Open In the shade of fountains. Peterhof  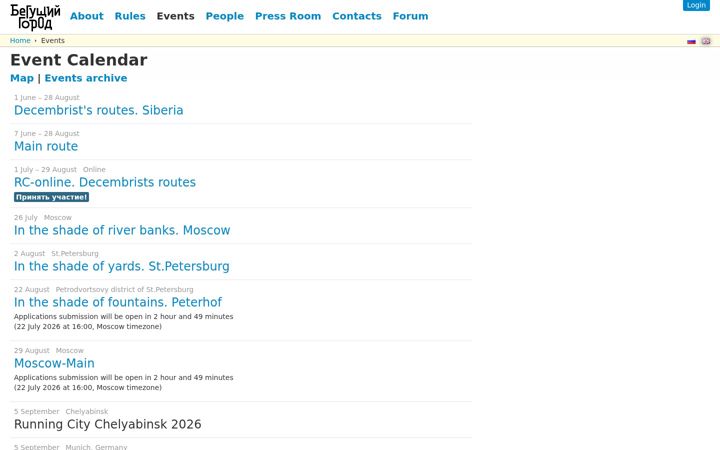tap(118, 302)
